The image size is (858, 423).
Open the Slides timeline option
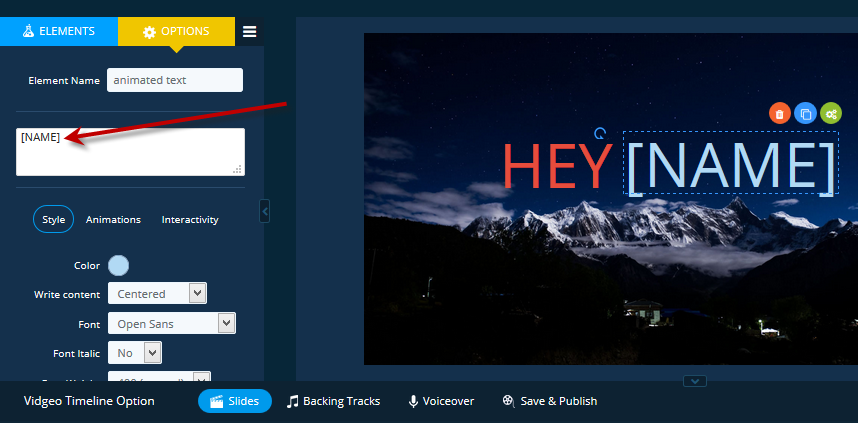(x=235, y=401)
